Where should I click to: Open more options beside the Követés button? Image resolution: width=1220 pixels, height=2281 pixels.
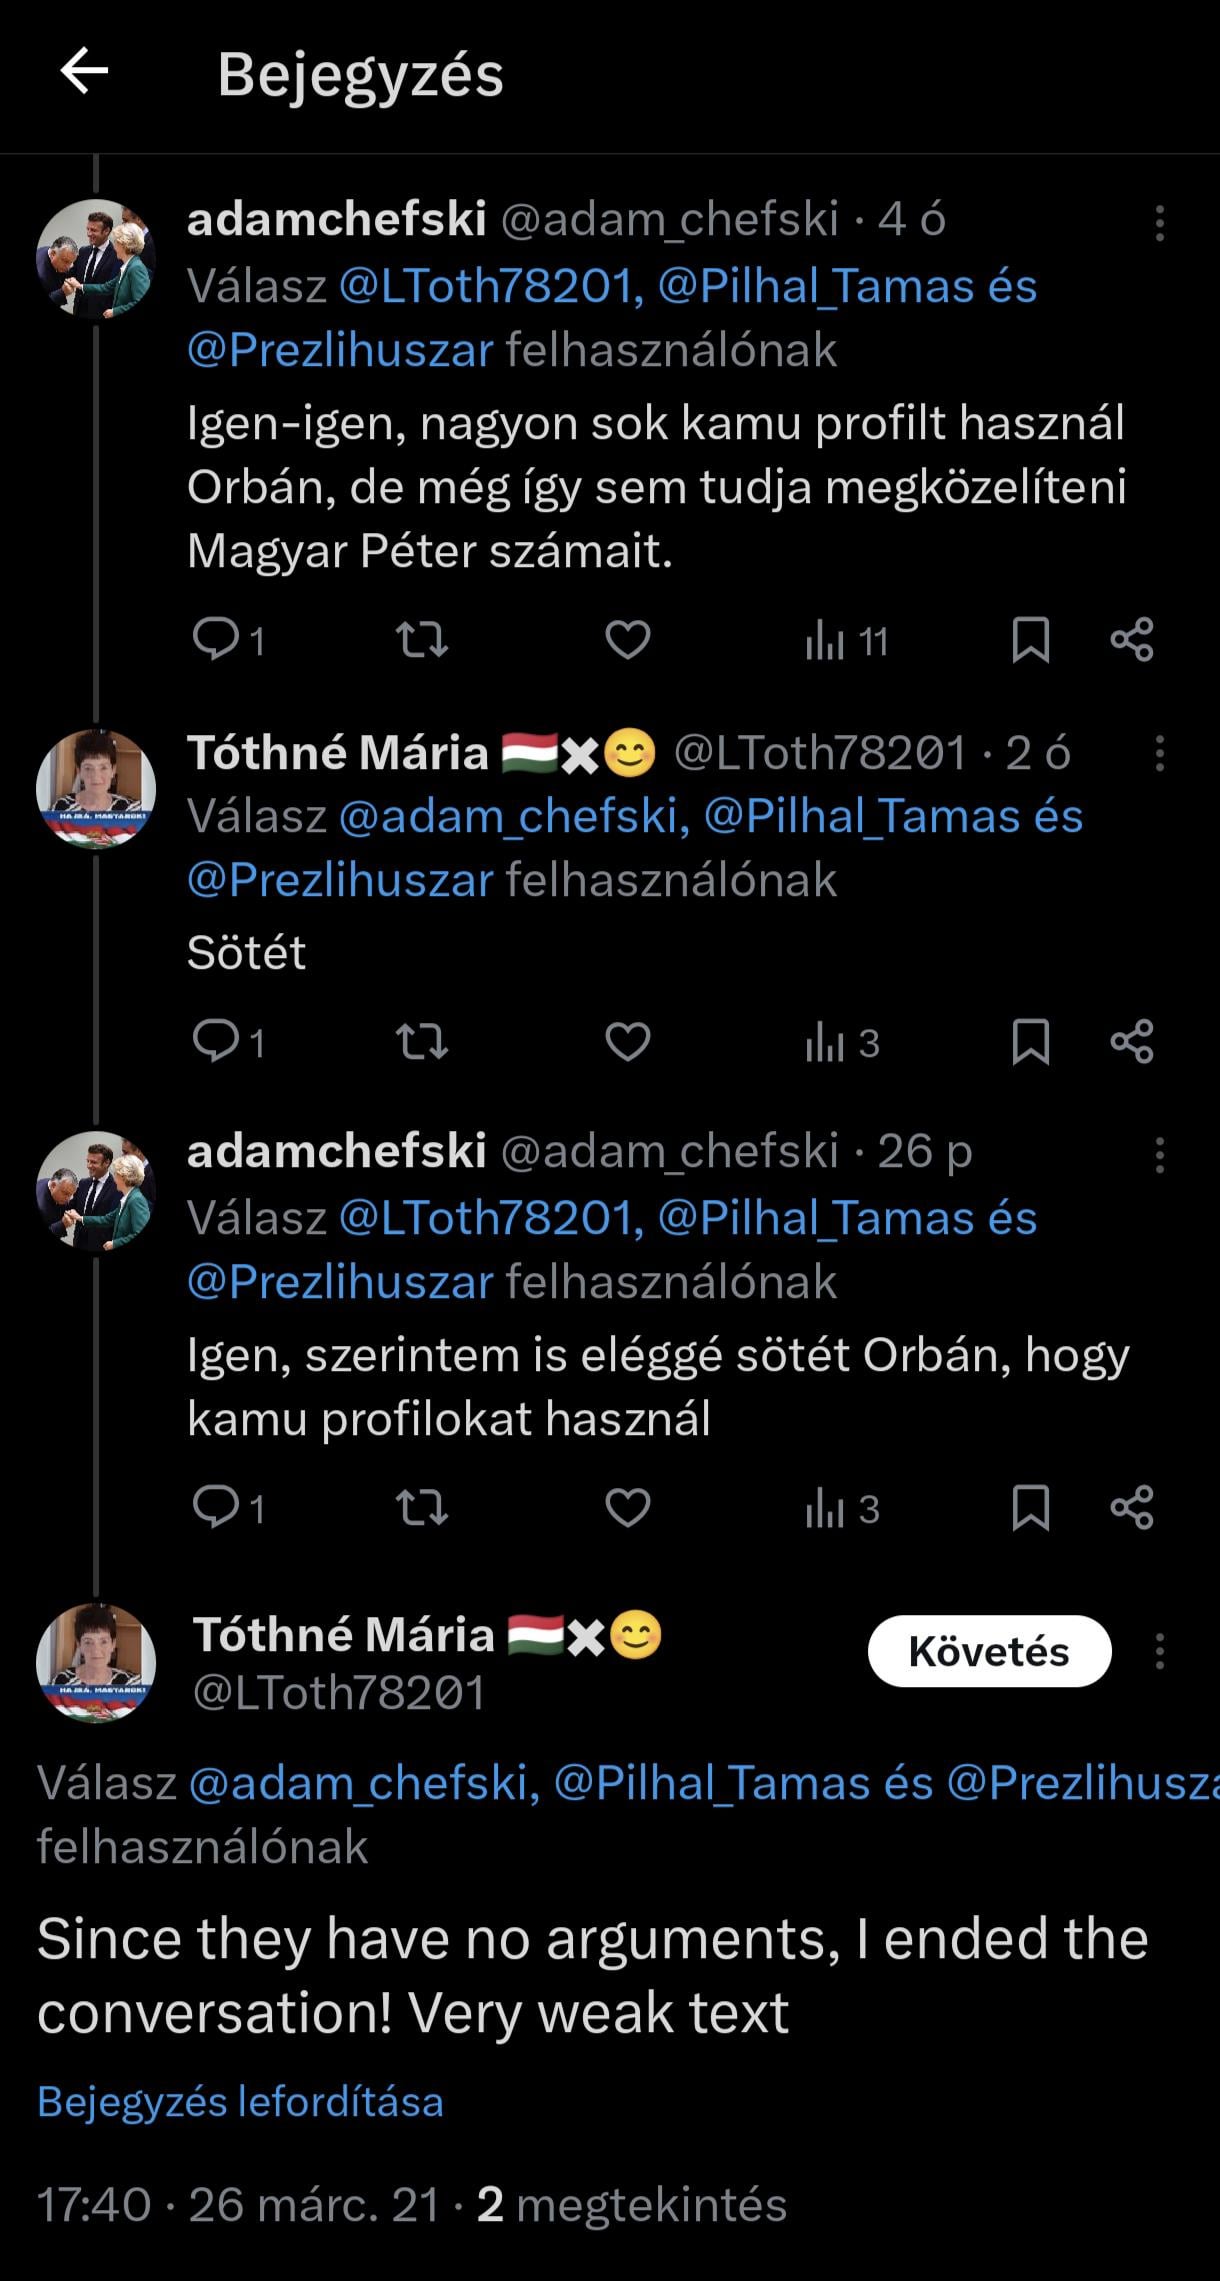click(1159, 1652)
